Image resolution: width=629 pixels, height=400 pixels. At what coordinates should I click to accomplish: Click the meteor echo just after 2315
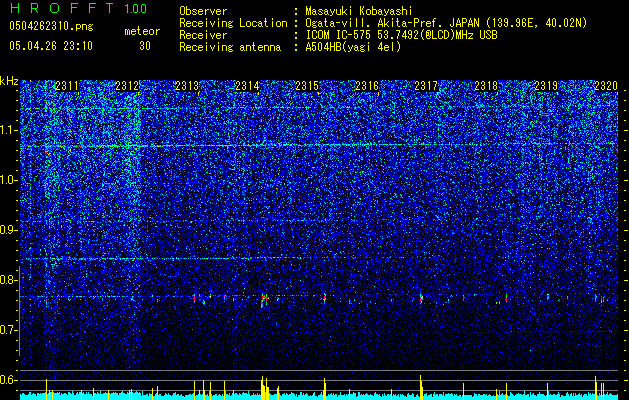(325, 298)
